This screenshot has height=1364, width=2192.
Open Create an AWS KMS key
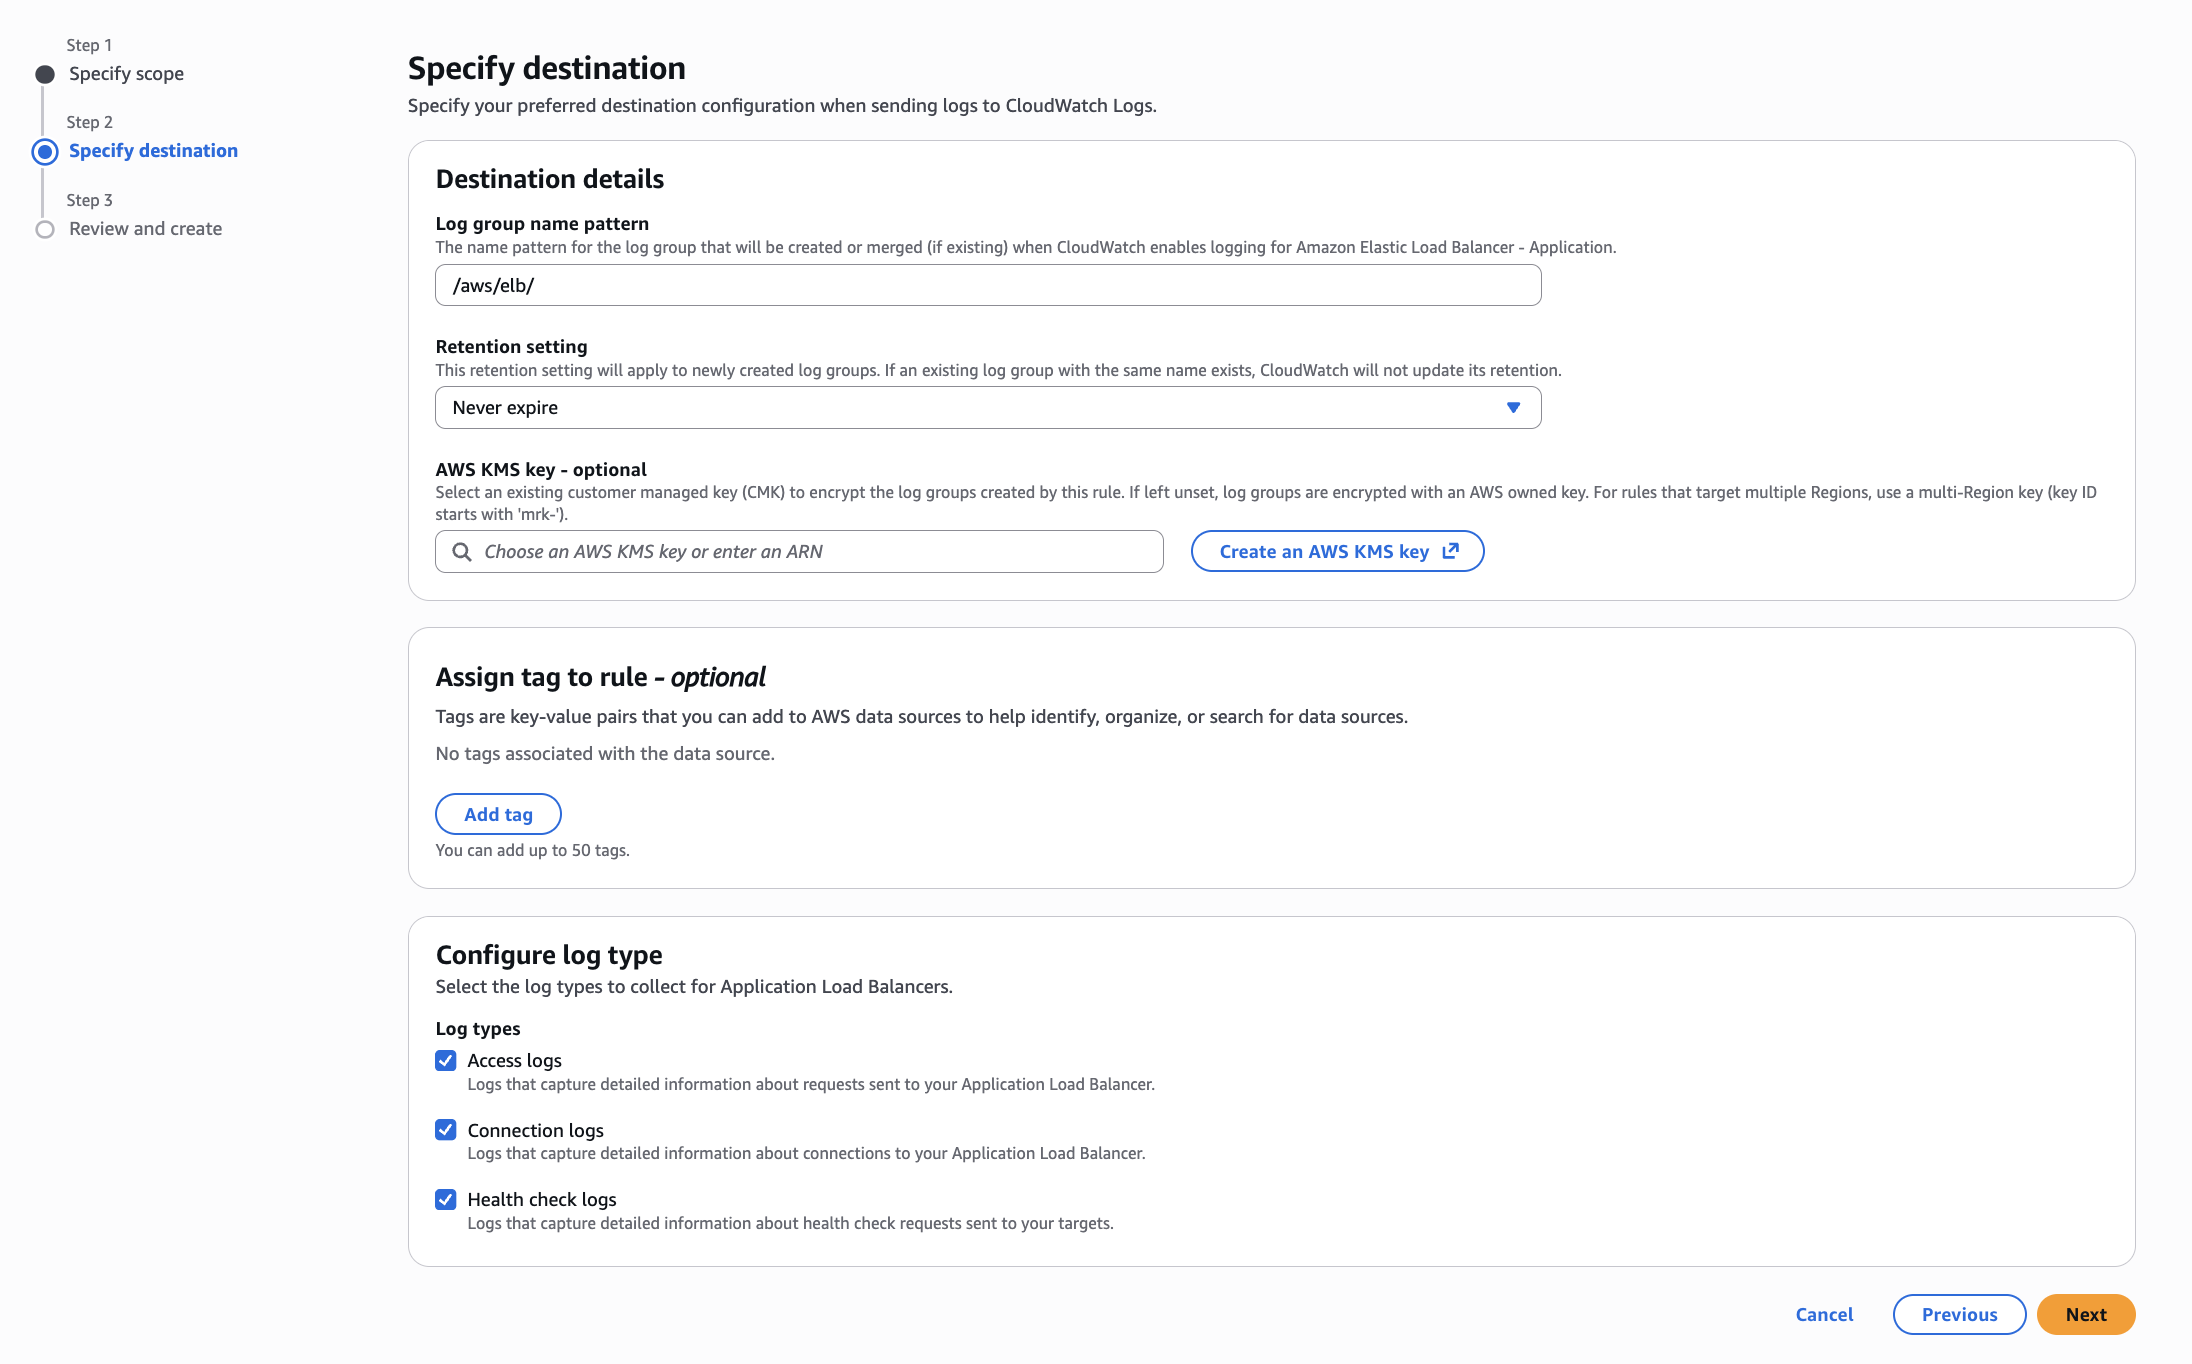point(1337,551)
